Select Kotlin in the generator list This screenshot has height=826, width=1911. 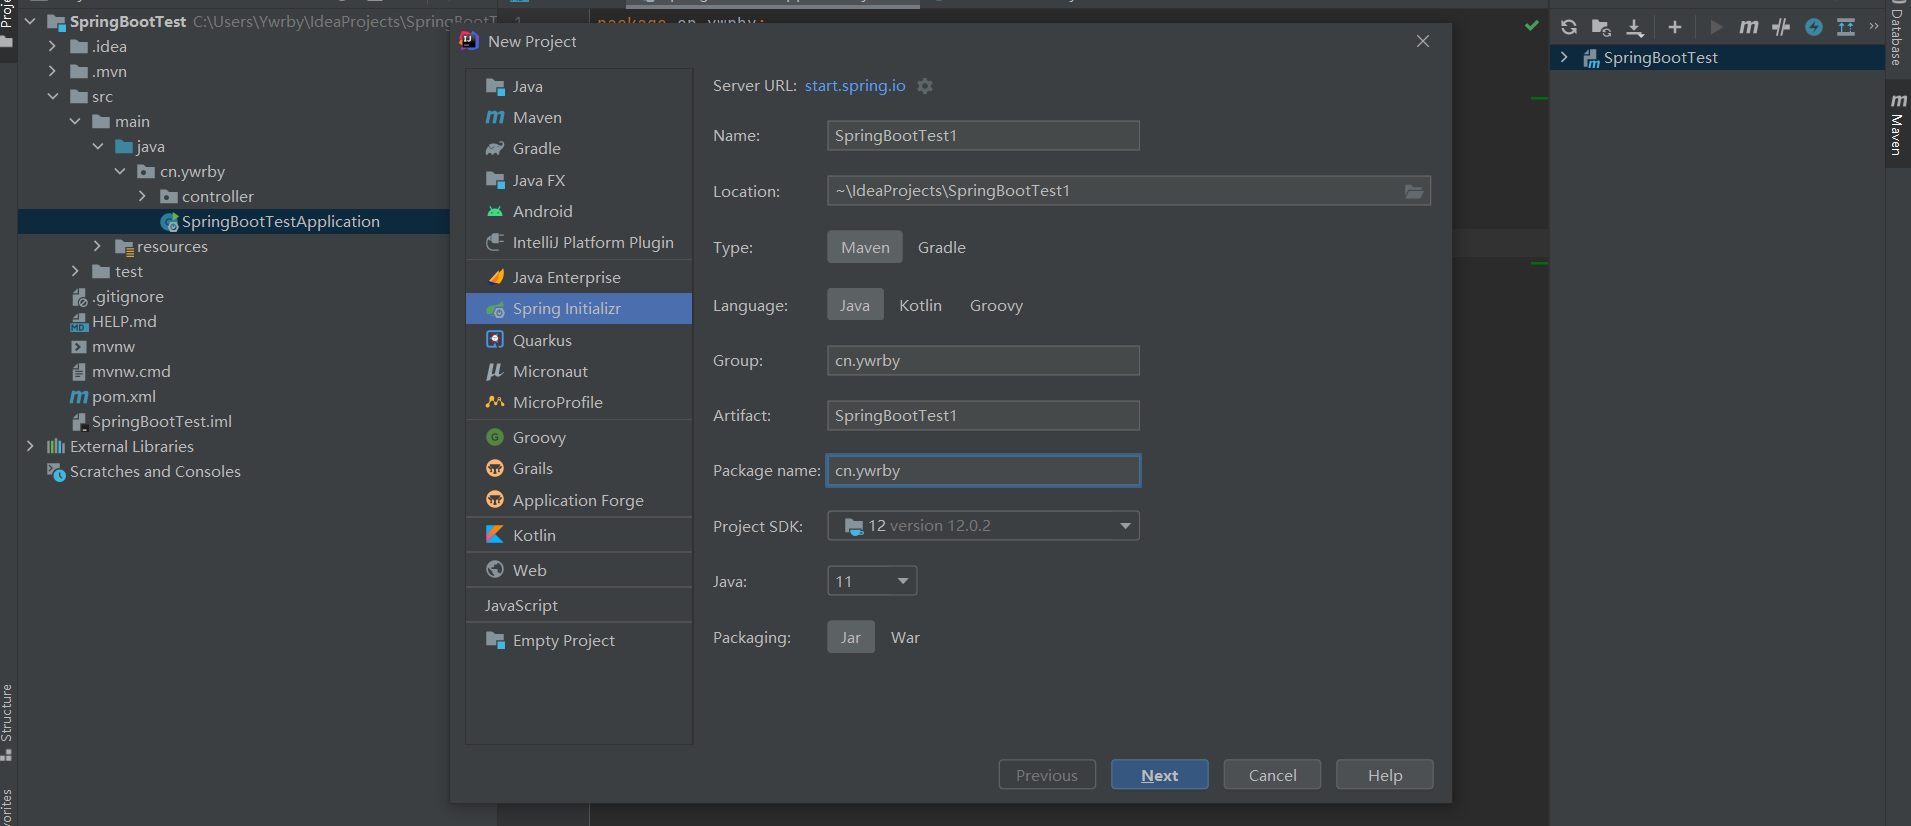click(x=579, y=536)
